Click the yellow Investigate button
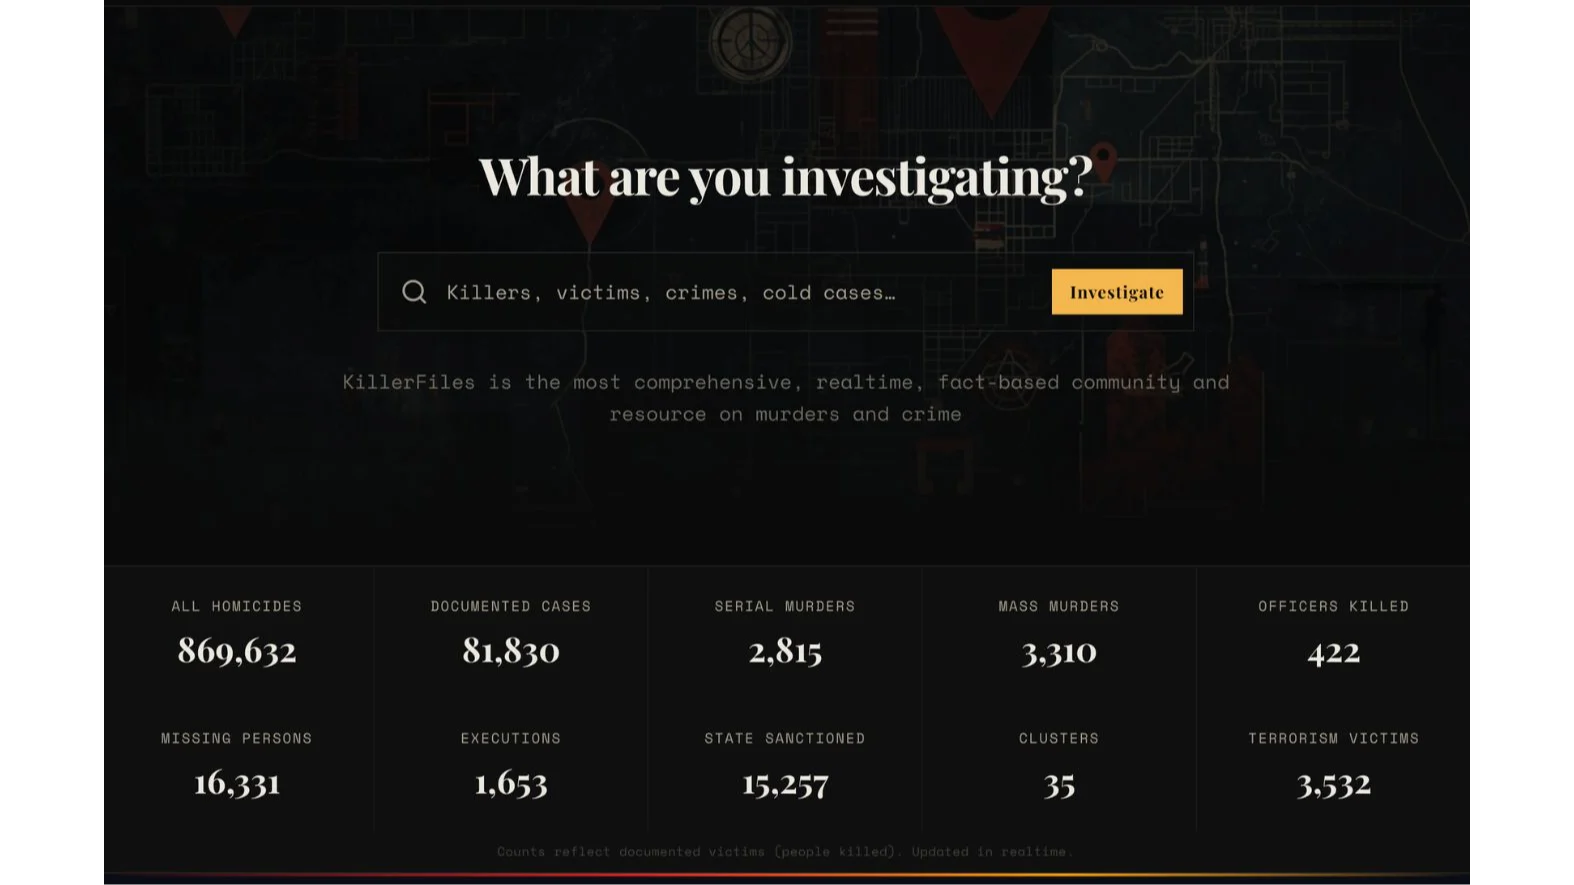This screenshot has height=885, width=1574. tap(1117, 292)
